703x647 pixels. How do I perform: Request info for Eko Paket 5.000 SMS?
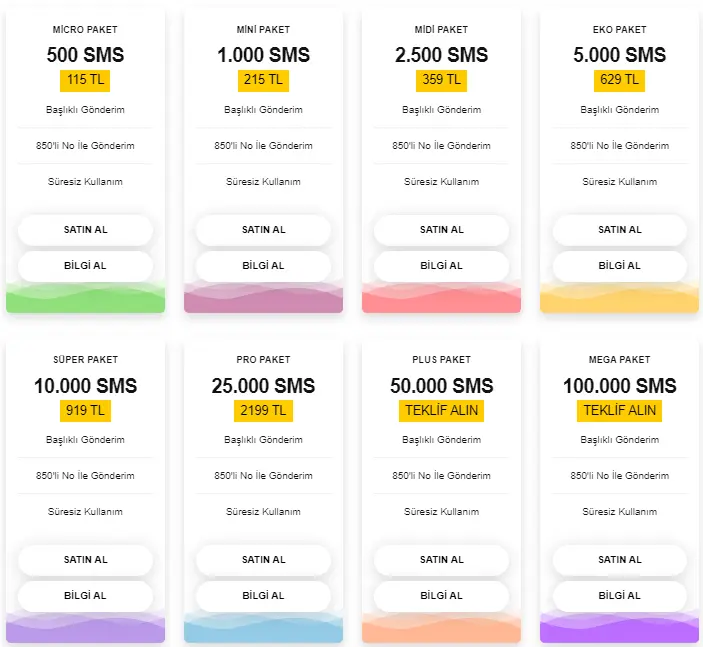(x=620, y=265)
